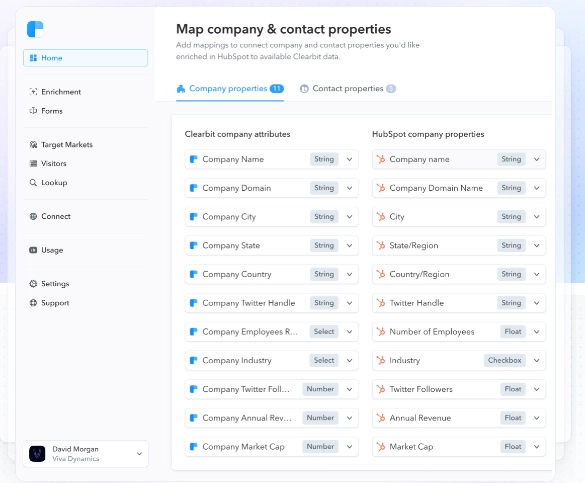Expand the Country/Region chevron

[x=536, y=274]
